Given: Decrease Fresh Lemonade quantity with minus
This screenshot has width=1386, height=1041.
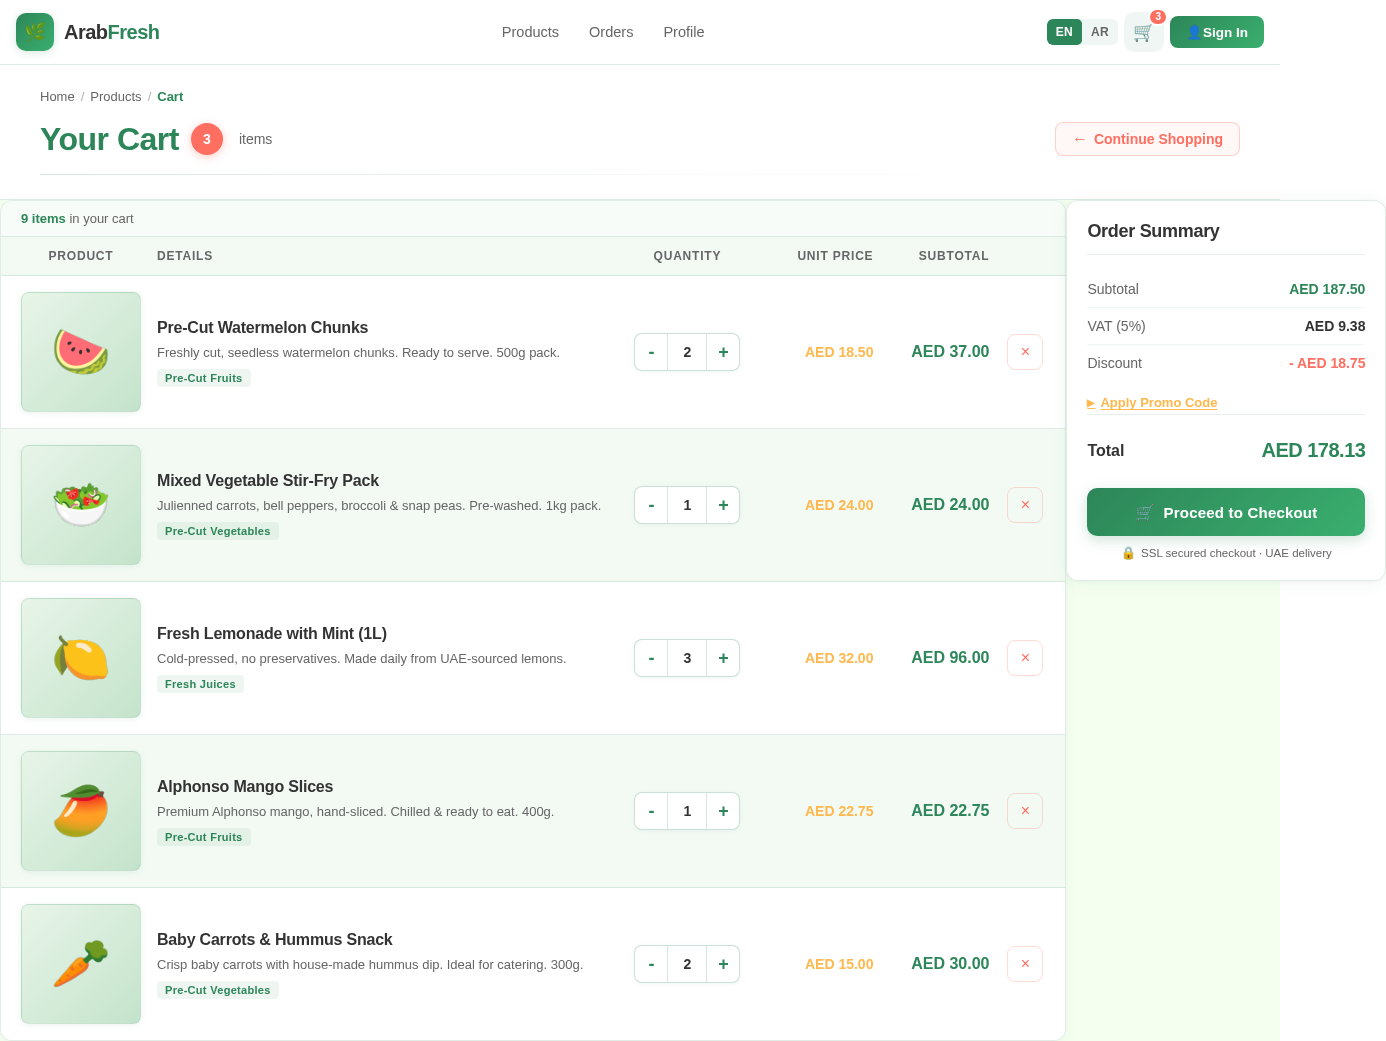Looking at the screenshot, I should (651, 658).
